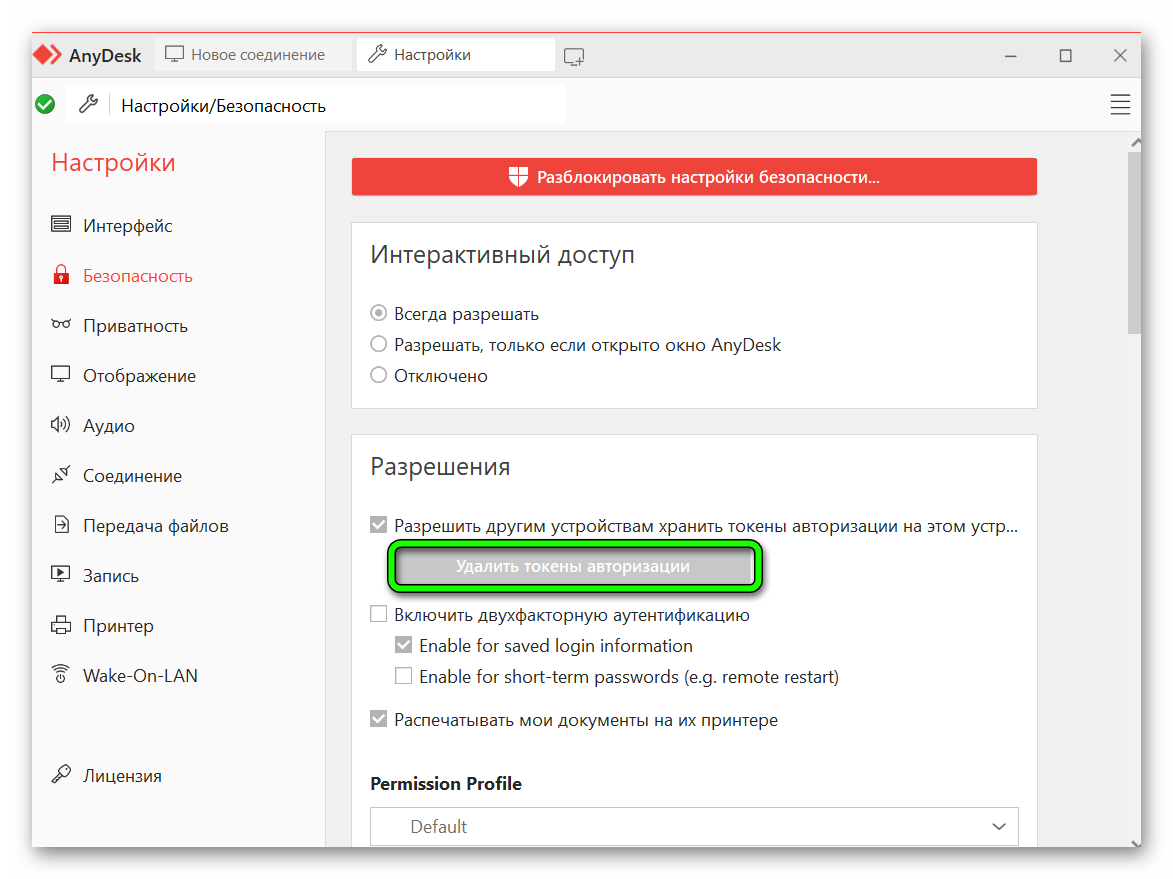
Task: Click the scrollbar up arrow
Action: click(x=1136, y=141)
